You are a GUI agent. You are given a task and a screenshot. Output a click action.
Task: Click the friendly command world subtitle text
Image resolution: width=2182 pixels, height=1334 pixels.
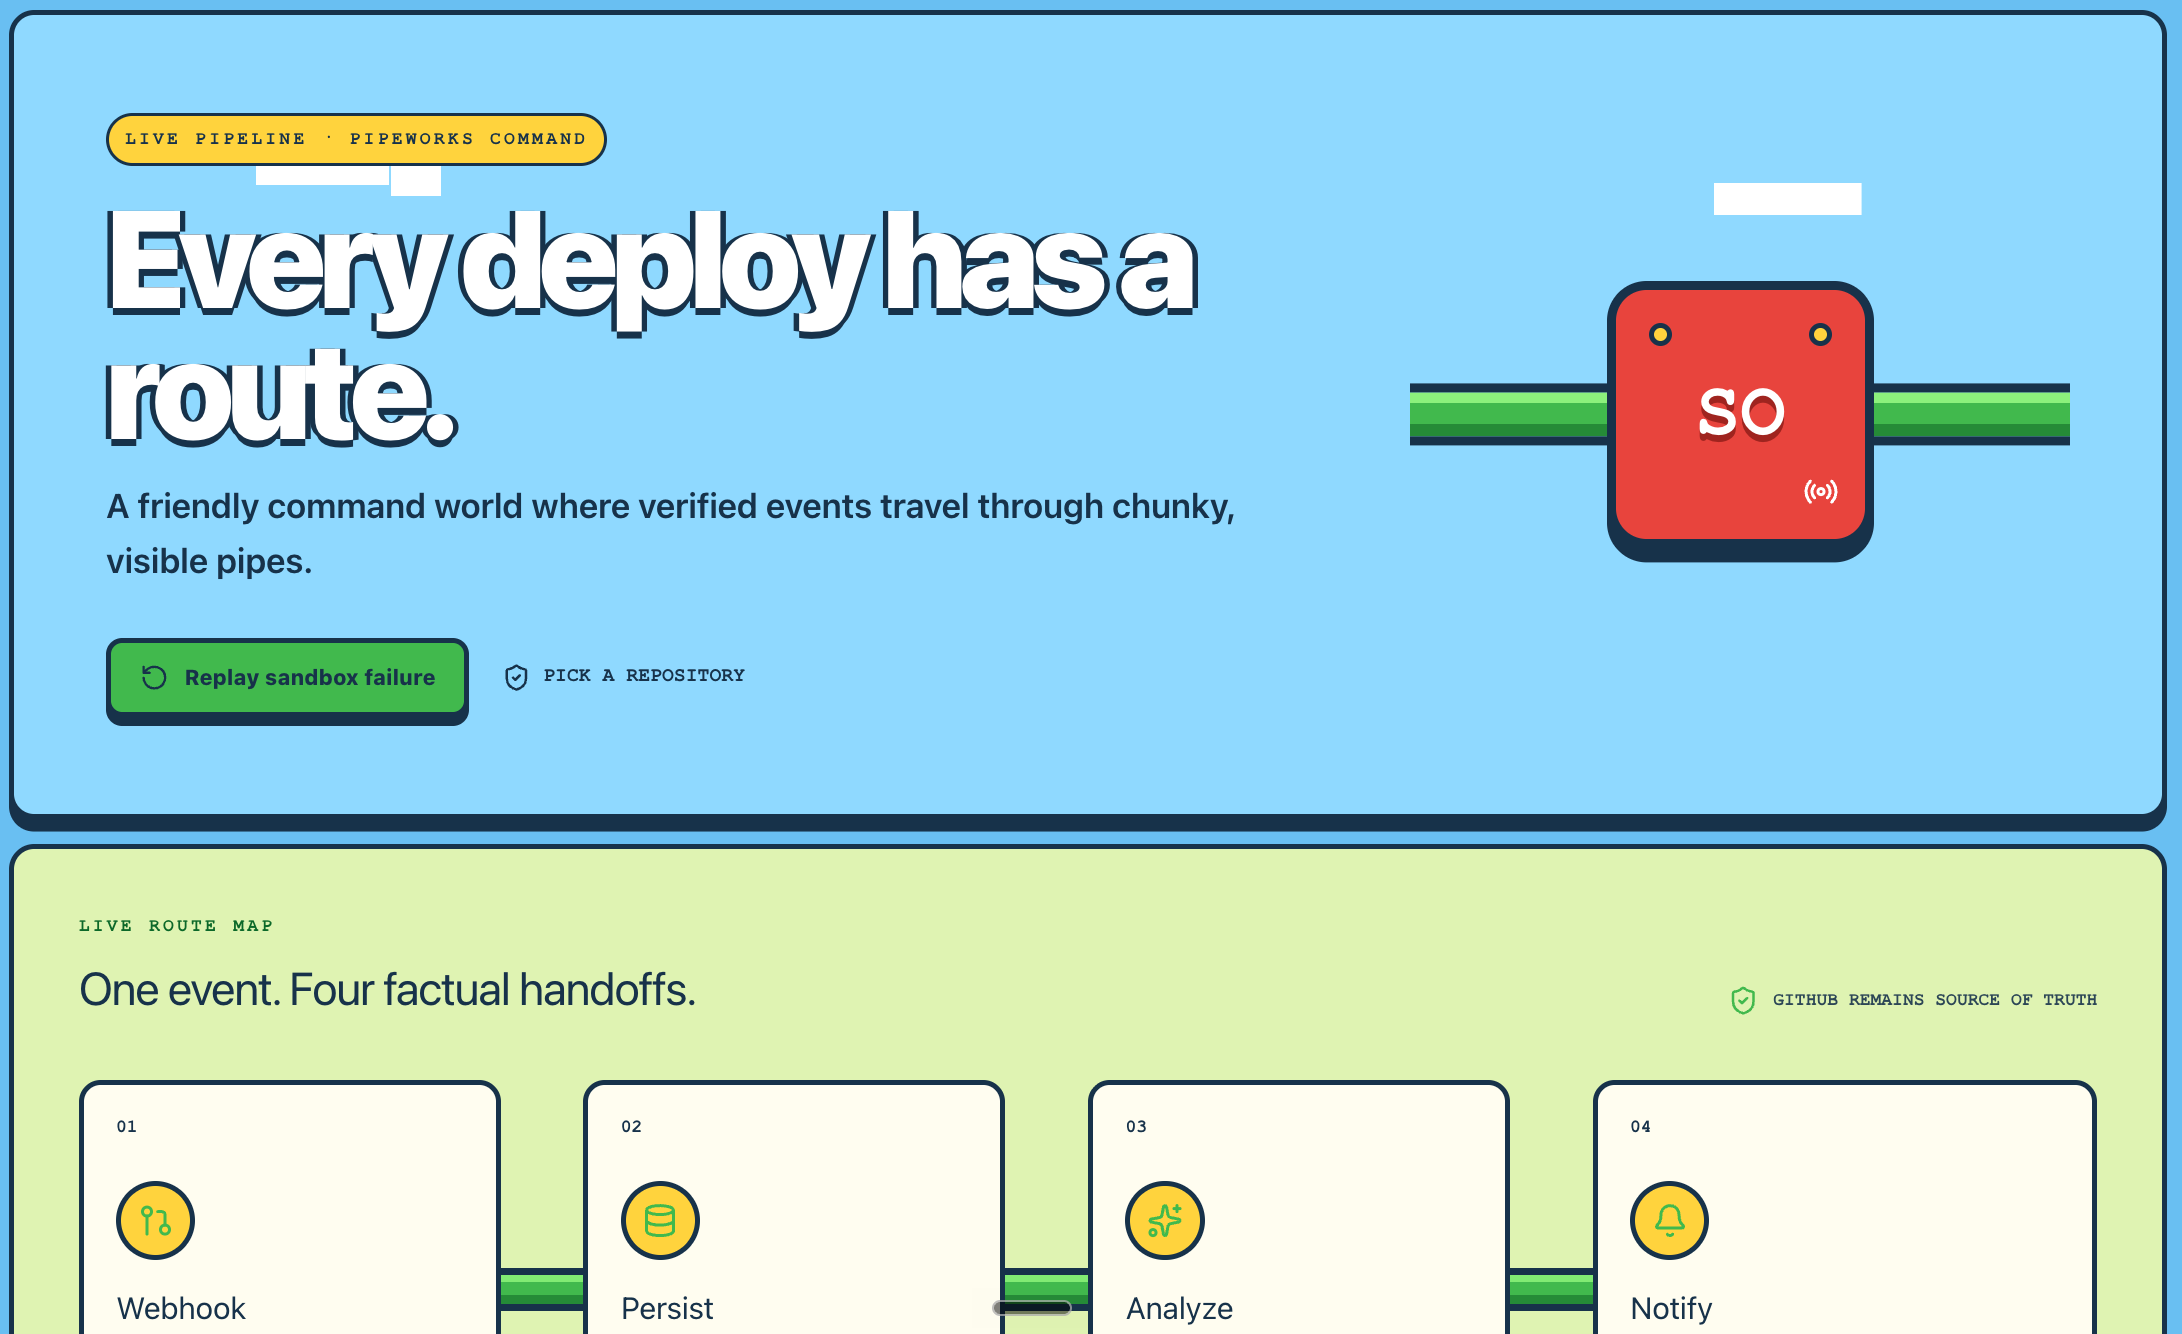pos(671,534)
